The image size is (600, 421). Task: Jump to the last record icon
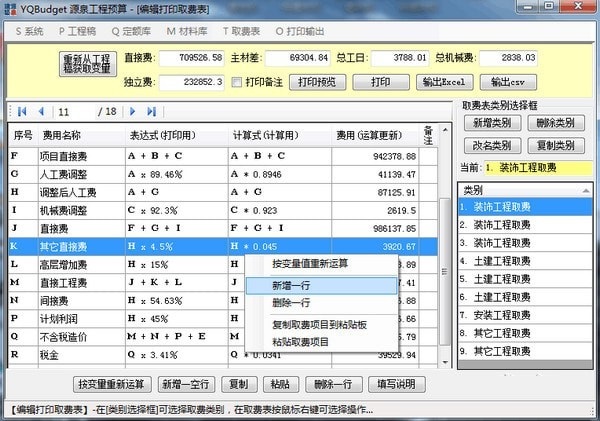click(152, 111)
